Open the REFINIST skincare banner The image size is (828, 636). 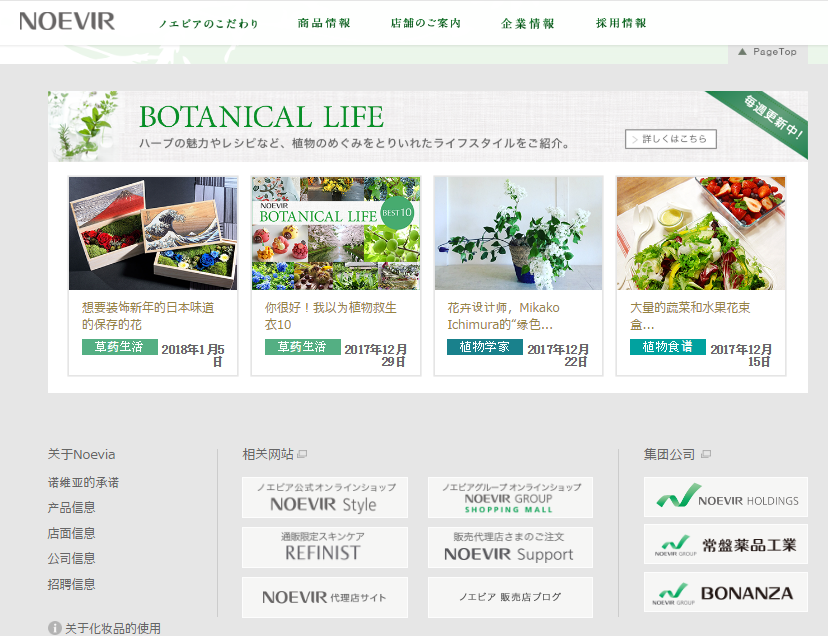pyautogui.click(x=325, y=547)
